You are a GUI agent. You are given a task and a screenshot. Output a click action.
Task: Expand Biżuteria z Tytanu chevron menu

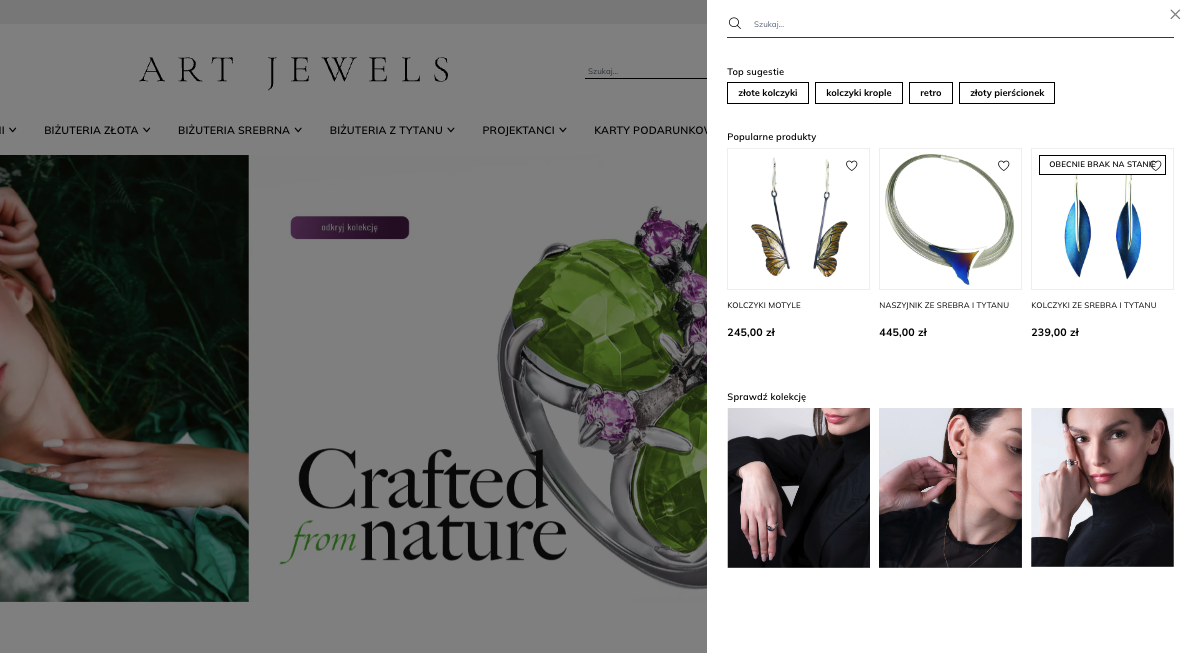(392, 130)
